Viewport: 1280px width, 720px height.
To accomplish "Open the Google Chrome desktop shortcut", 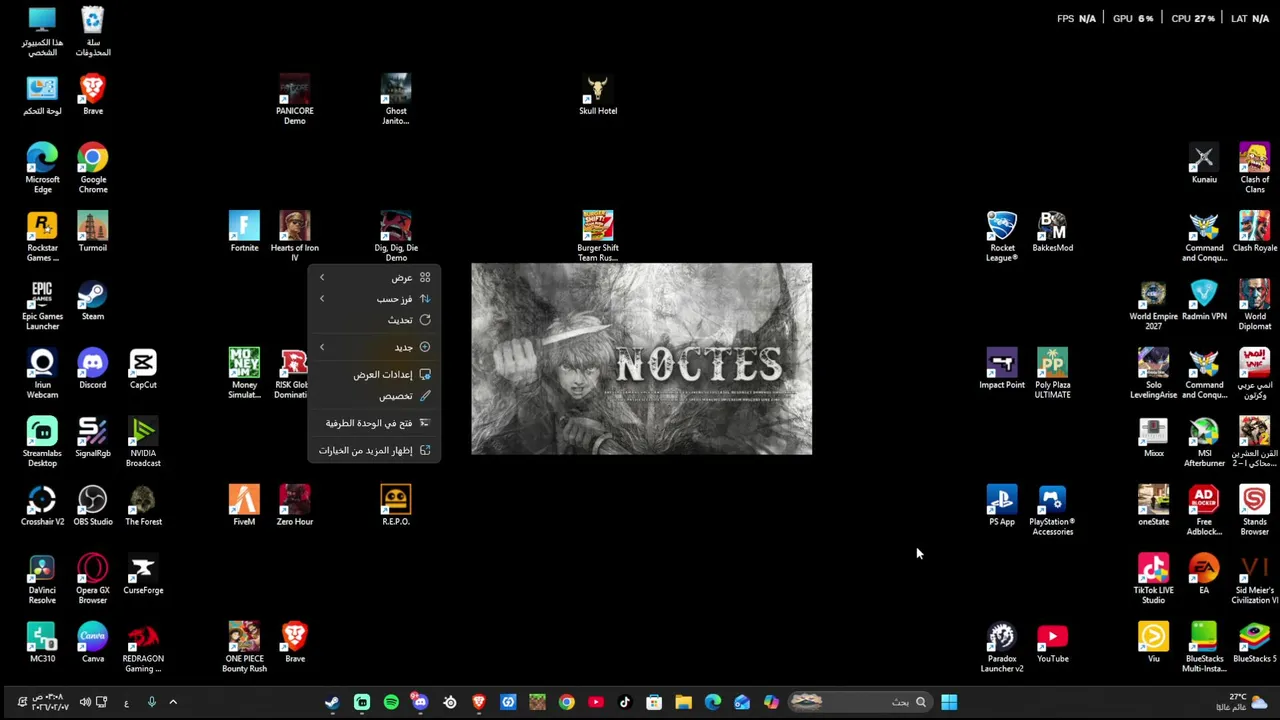I will click(x=93, y=167).
